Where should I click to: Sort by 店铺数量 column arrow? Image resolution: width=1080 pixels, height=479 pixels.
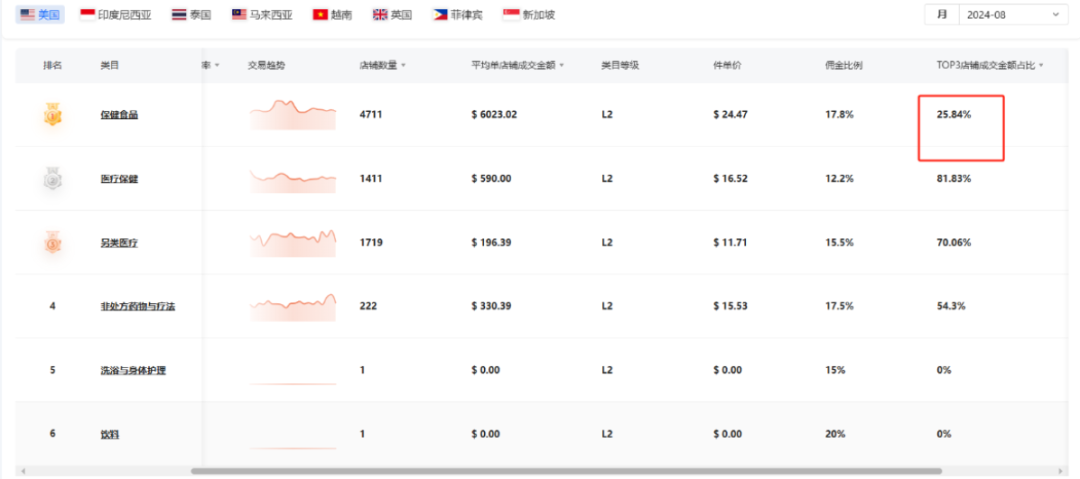point(404,65)
